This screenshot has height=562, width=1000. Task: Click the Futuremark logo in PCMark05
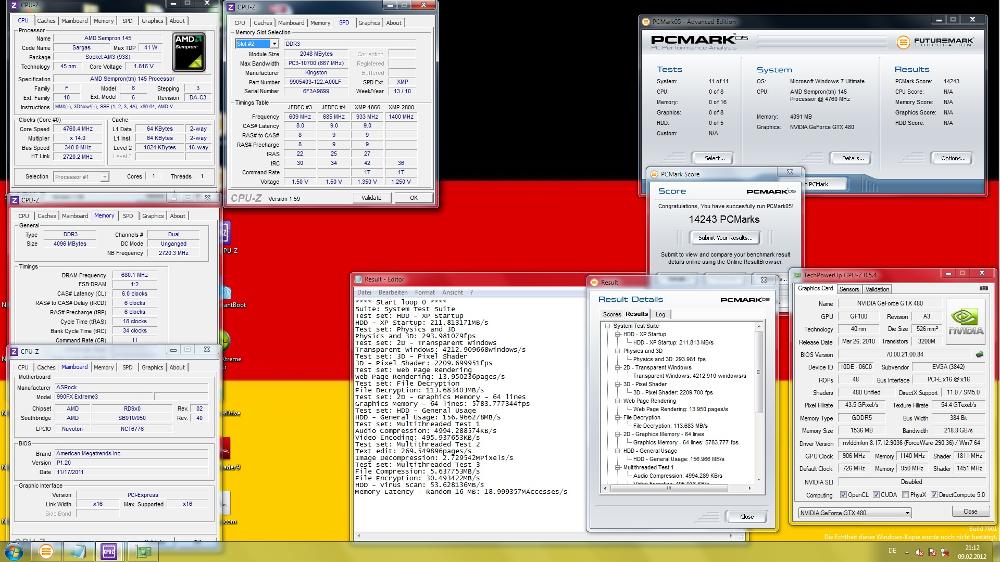[x=936, y=41]
